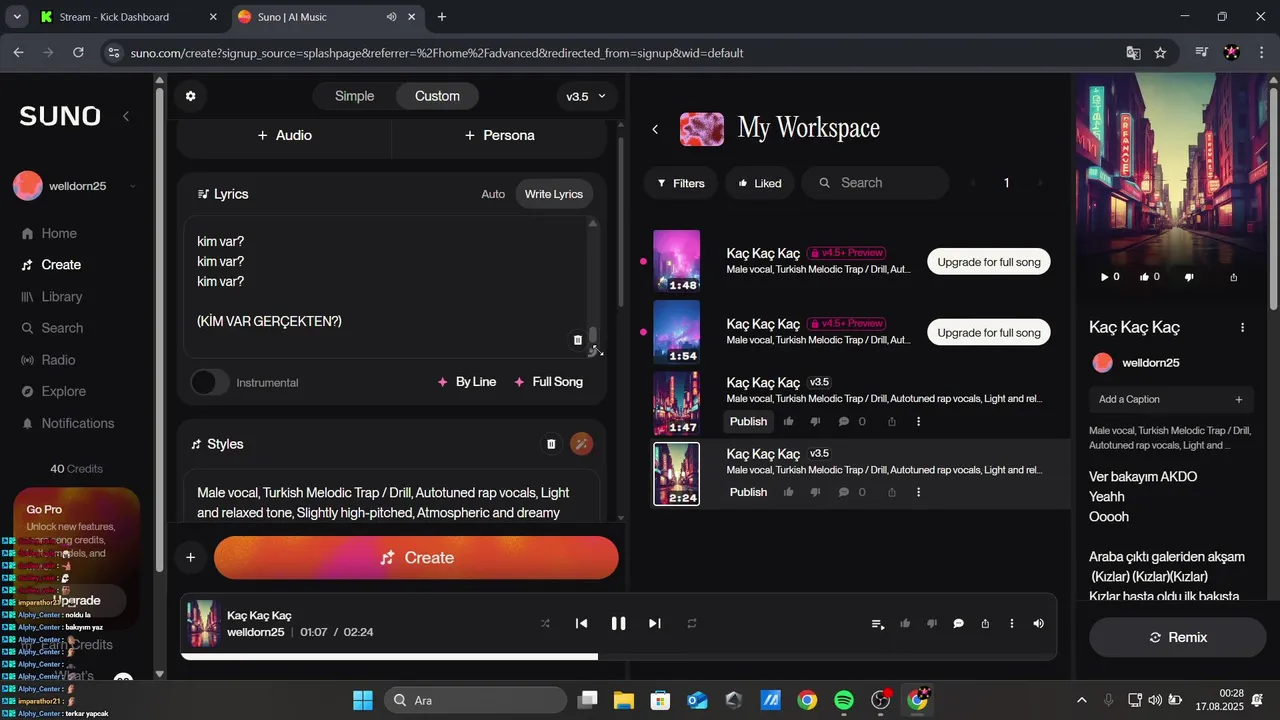Click the magic wand styles enhance icon
The image size is (1280, 720).
(x=581, y=444)
